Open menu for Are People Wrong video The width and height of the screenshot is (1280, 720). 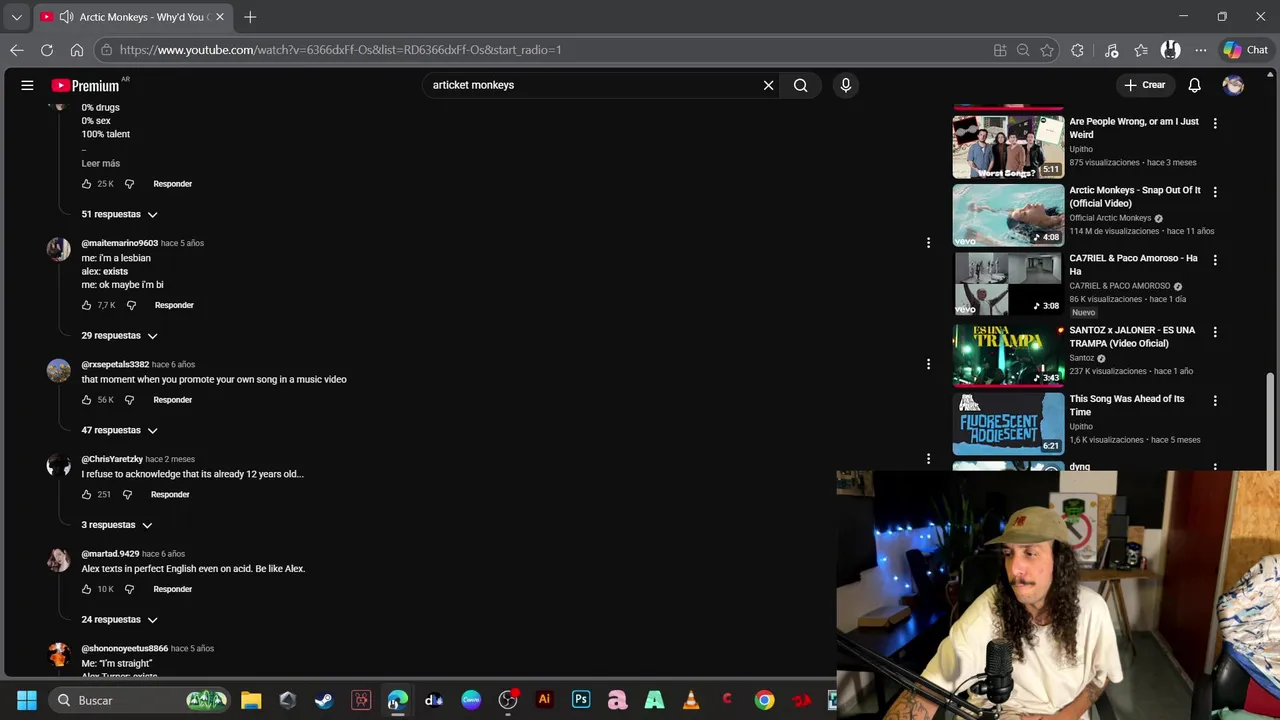pos(1215,123)
